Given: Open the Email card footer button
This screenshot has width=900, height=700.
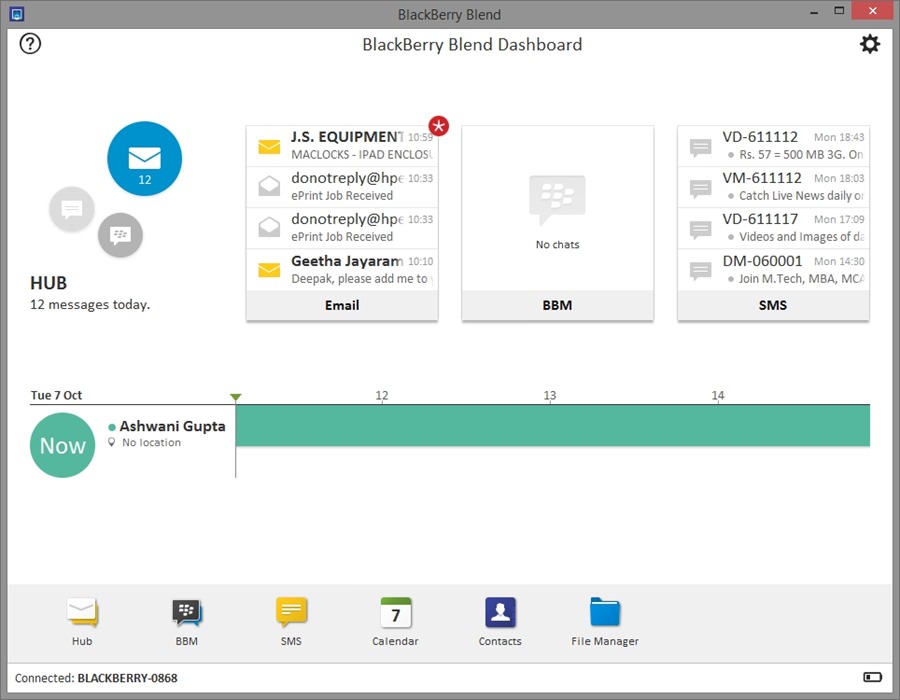Looking at the screenshot, I should pyautogui.click(x=342, y=305).
